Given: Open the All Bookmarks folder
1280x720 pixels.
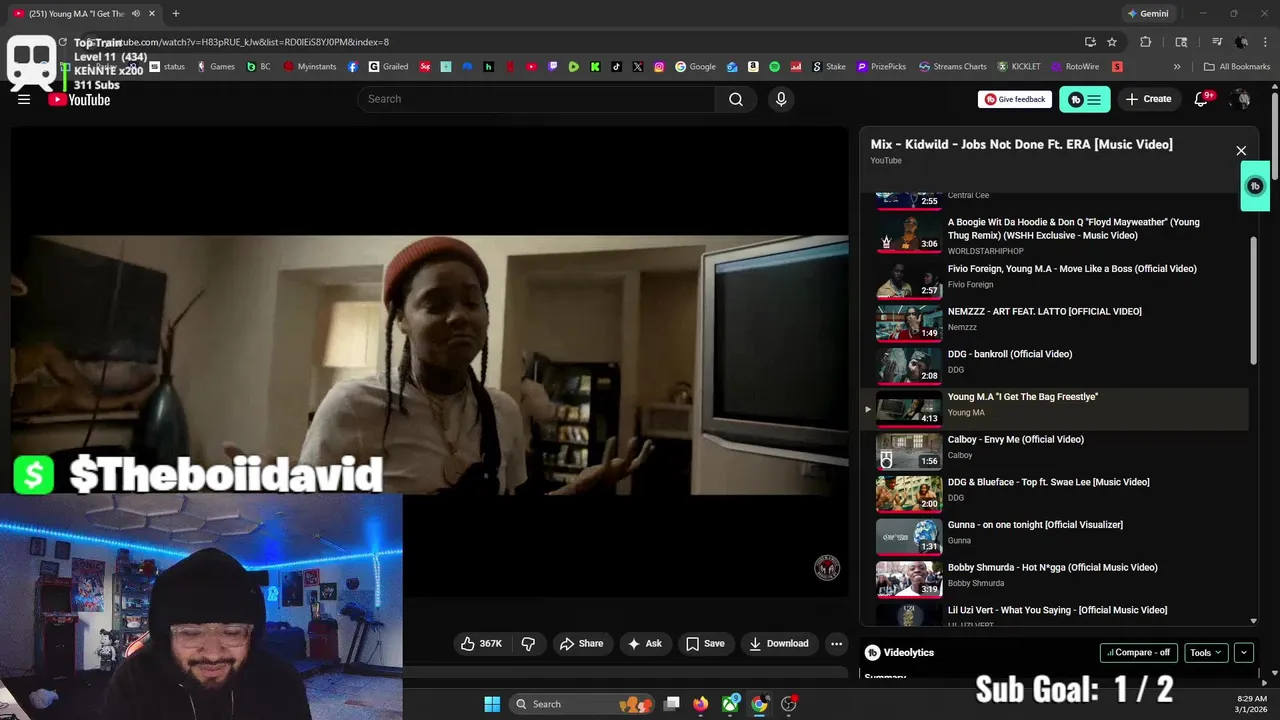Looking at the screenshot, I should [1237, 67].
